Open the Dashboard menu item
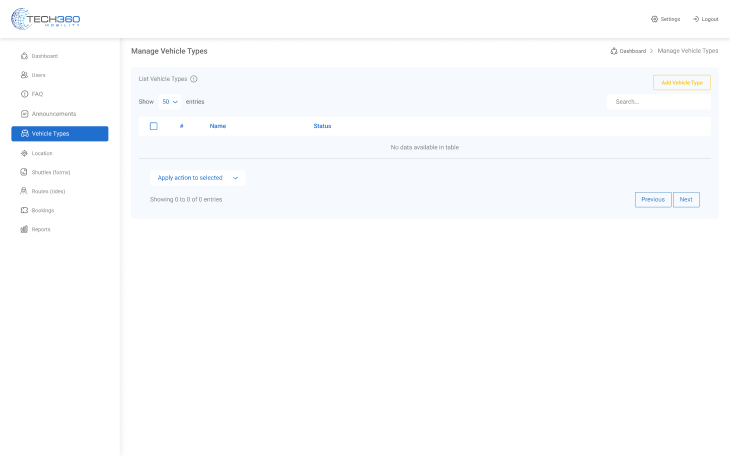Screen dimensions: 730x457 tap(60, 56)
